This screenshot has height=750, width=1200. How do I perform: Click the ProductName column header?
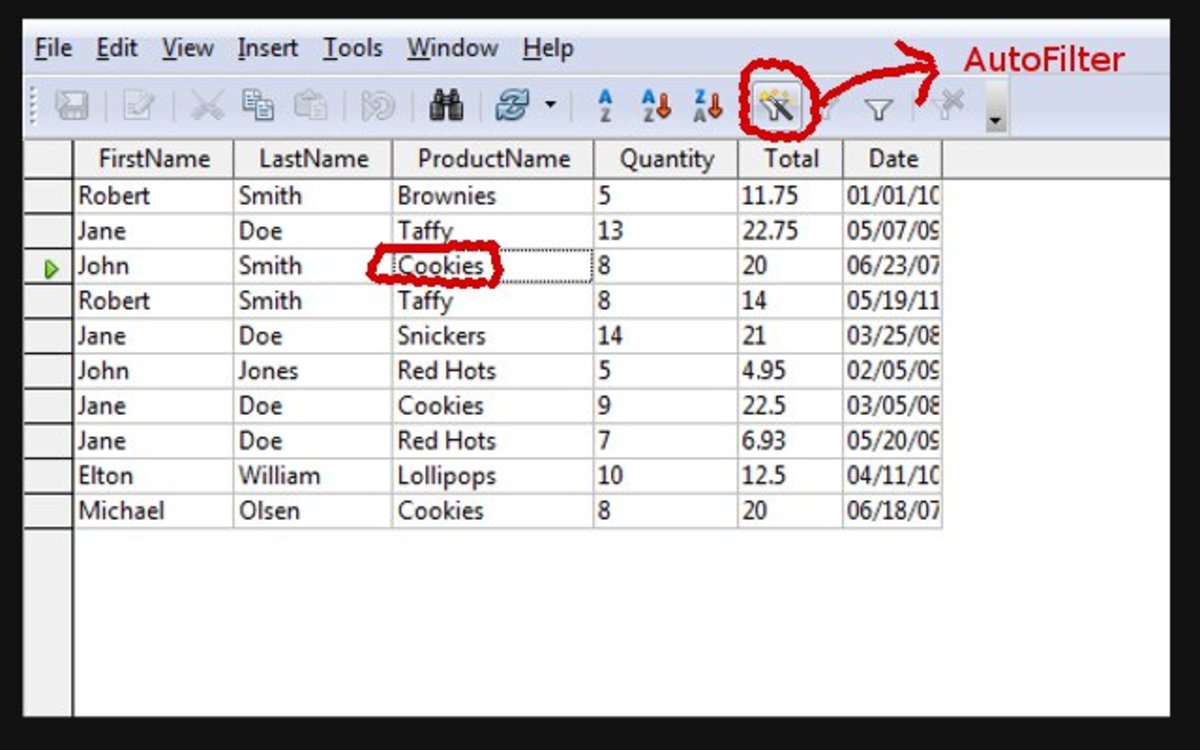494,159
